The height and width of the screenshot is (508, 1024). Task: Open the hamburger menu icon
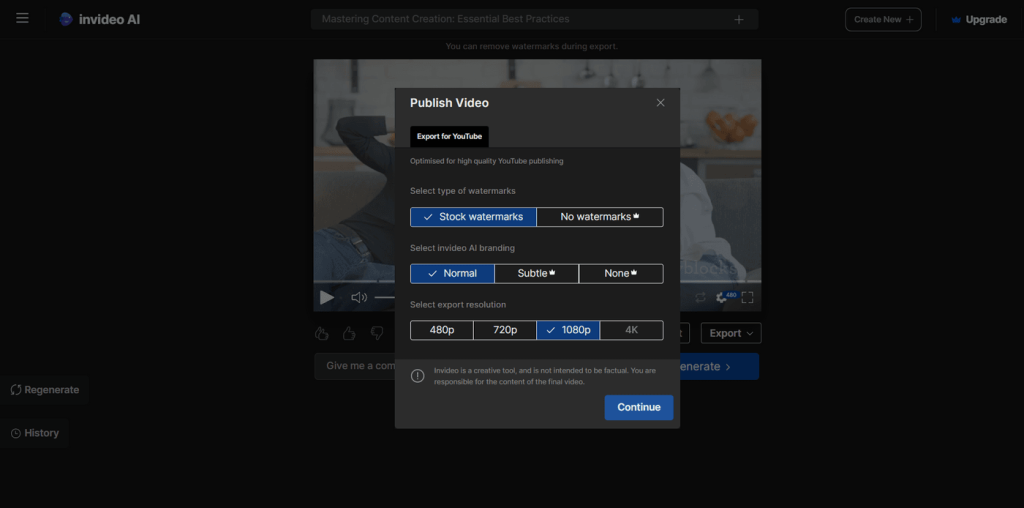(x=22, y=18)
